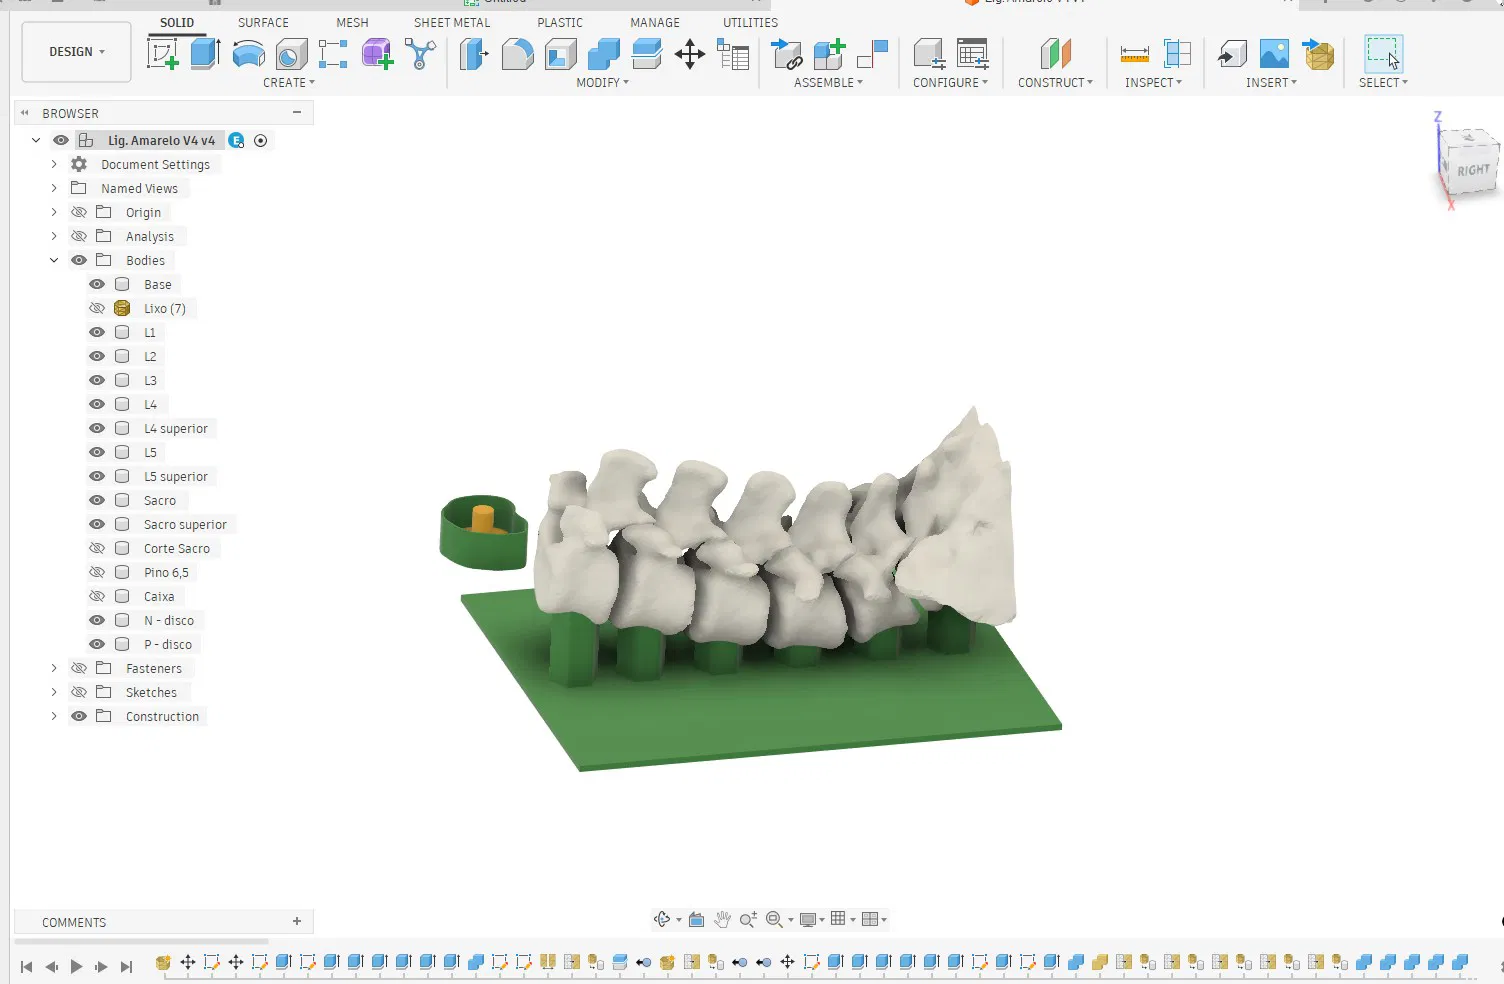The width and height of the screenshot is (1504, 984).
Task: Select the Construct plane tool icon
Action: point(1055,54)
